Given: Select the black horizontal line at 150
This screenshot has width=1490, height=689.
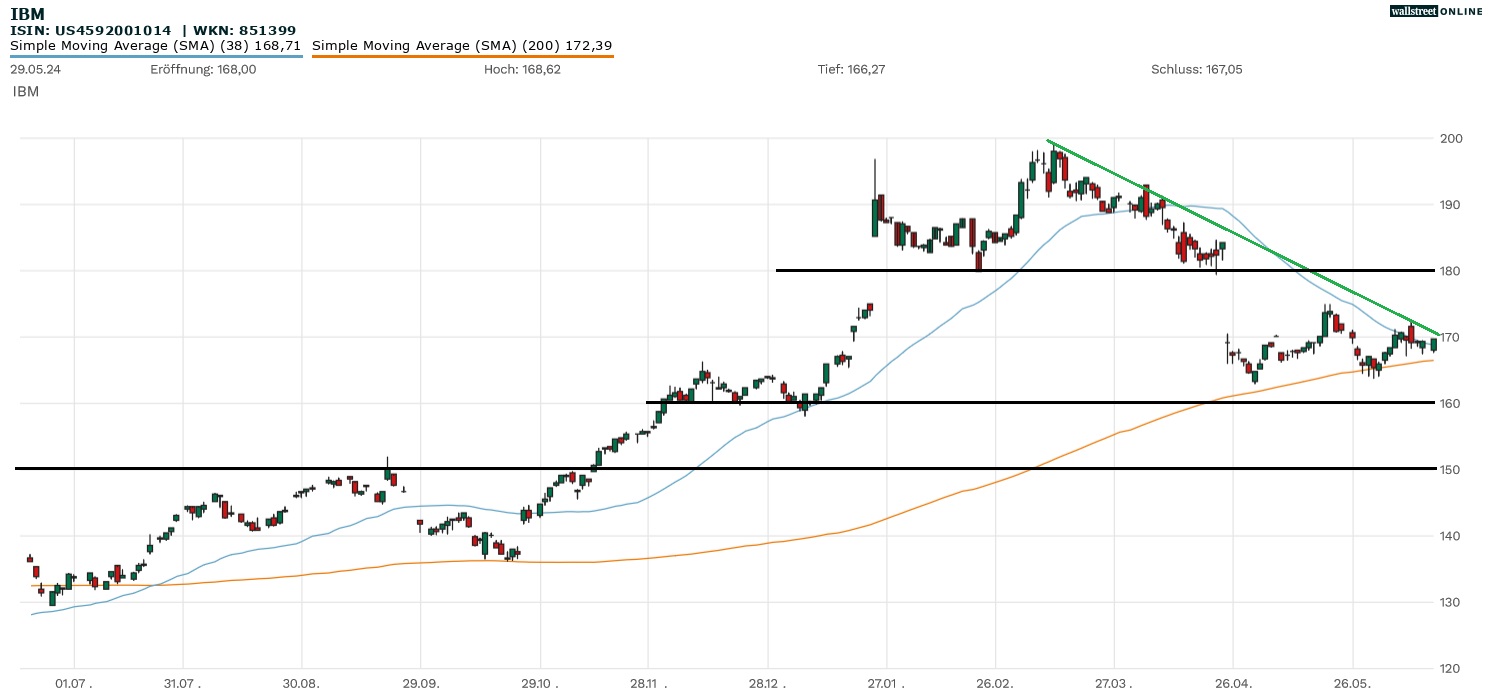Looking at the screenshot, I should click(700, 468).
